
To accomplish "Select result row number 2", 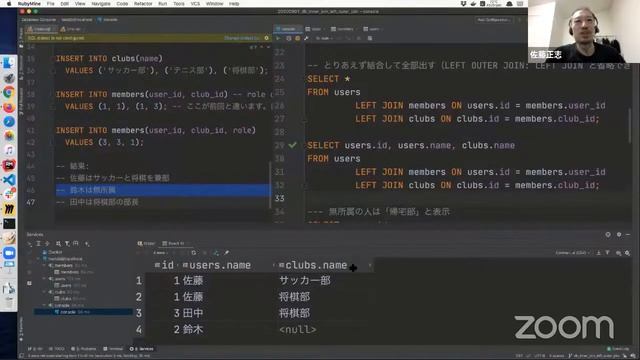I will tap(139, 297).
